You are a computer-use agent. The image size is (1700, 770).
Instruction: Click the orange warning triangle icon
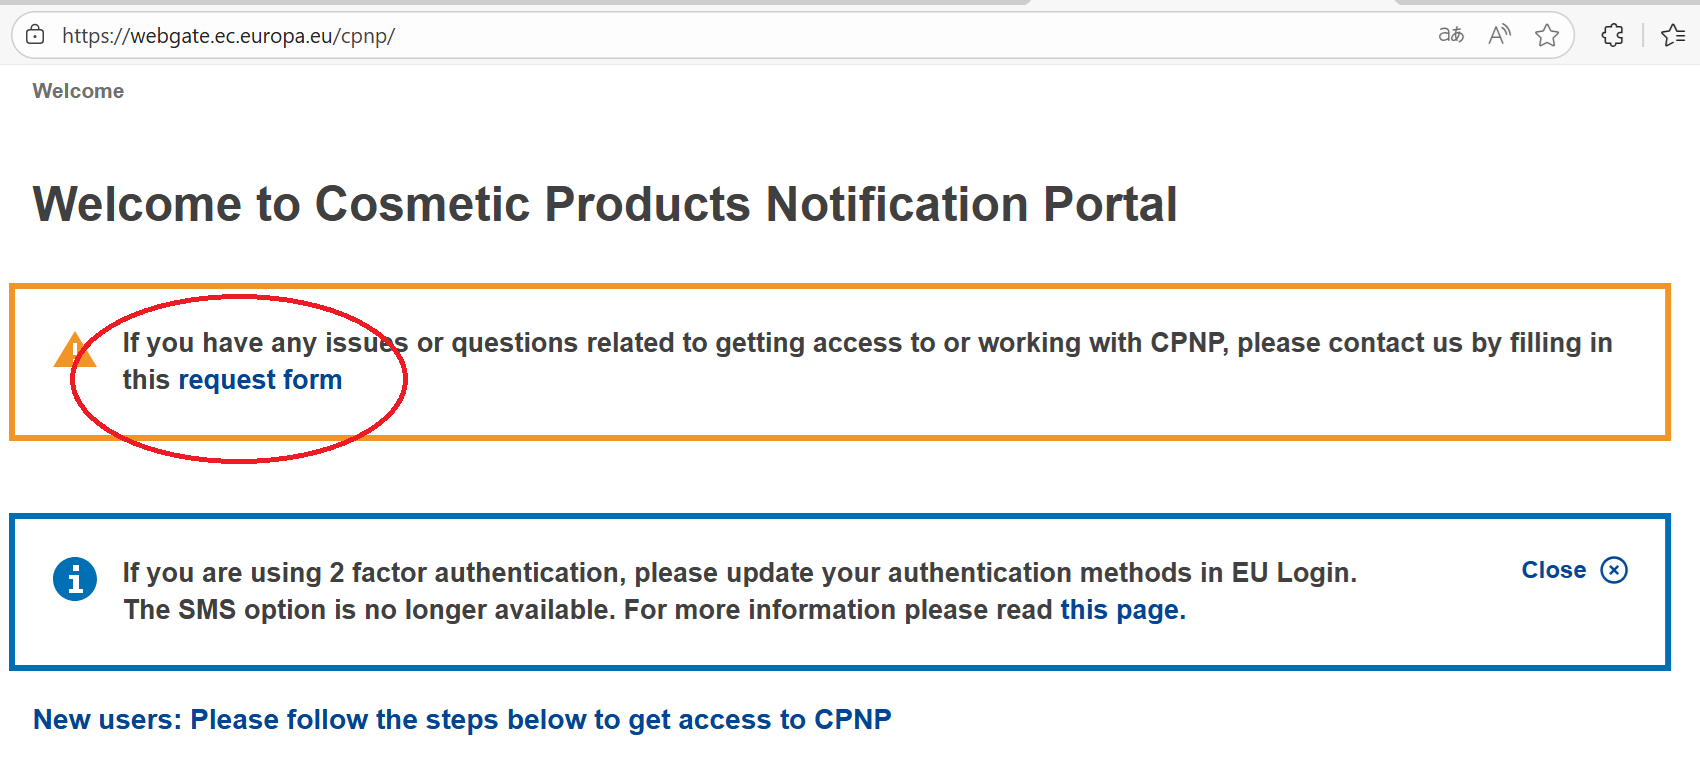[x=74, y=351]
